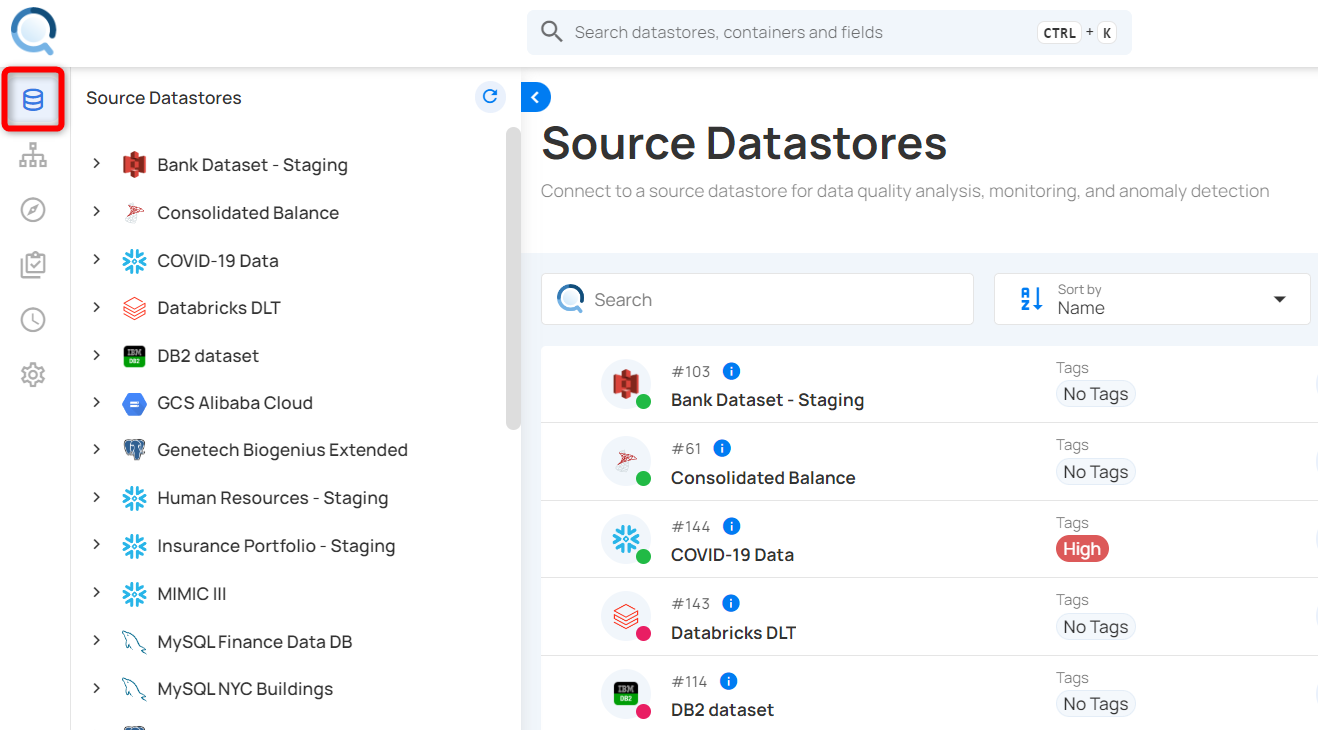Click Bank Dataset - Staging list row icon

(626, 384)
